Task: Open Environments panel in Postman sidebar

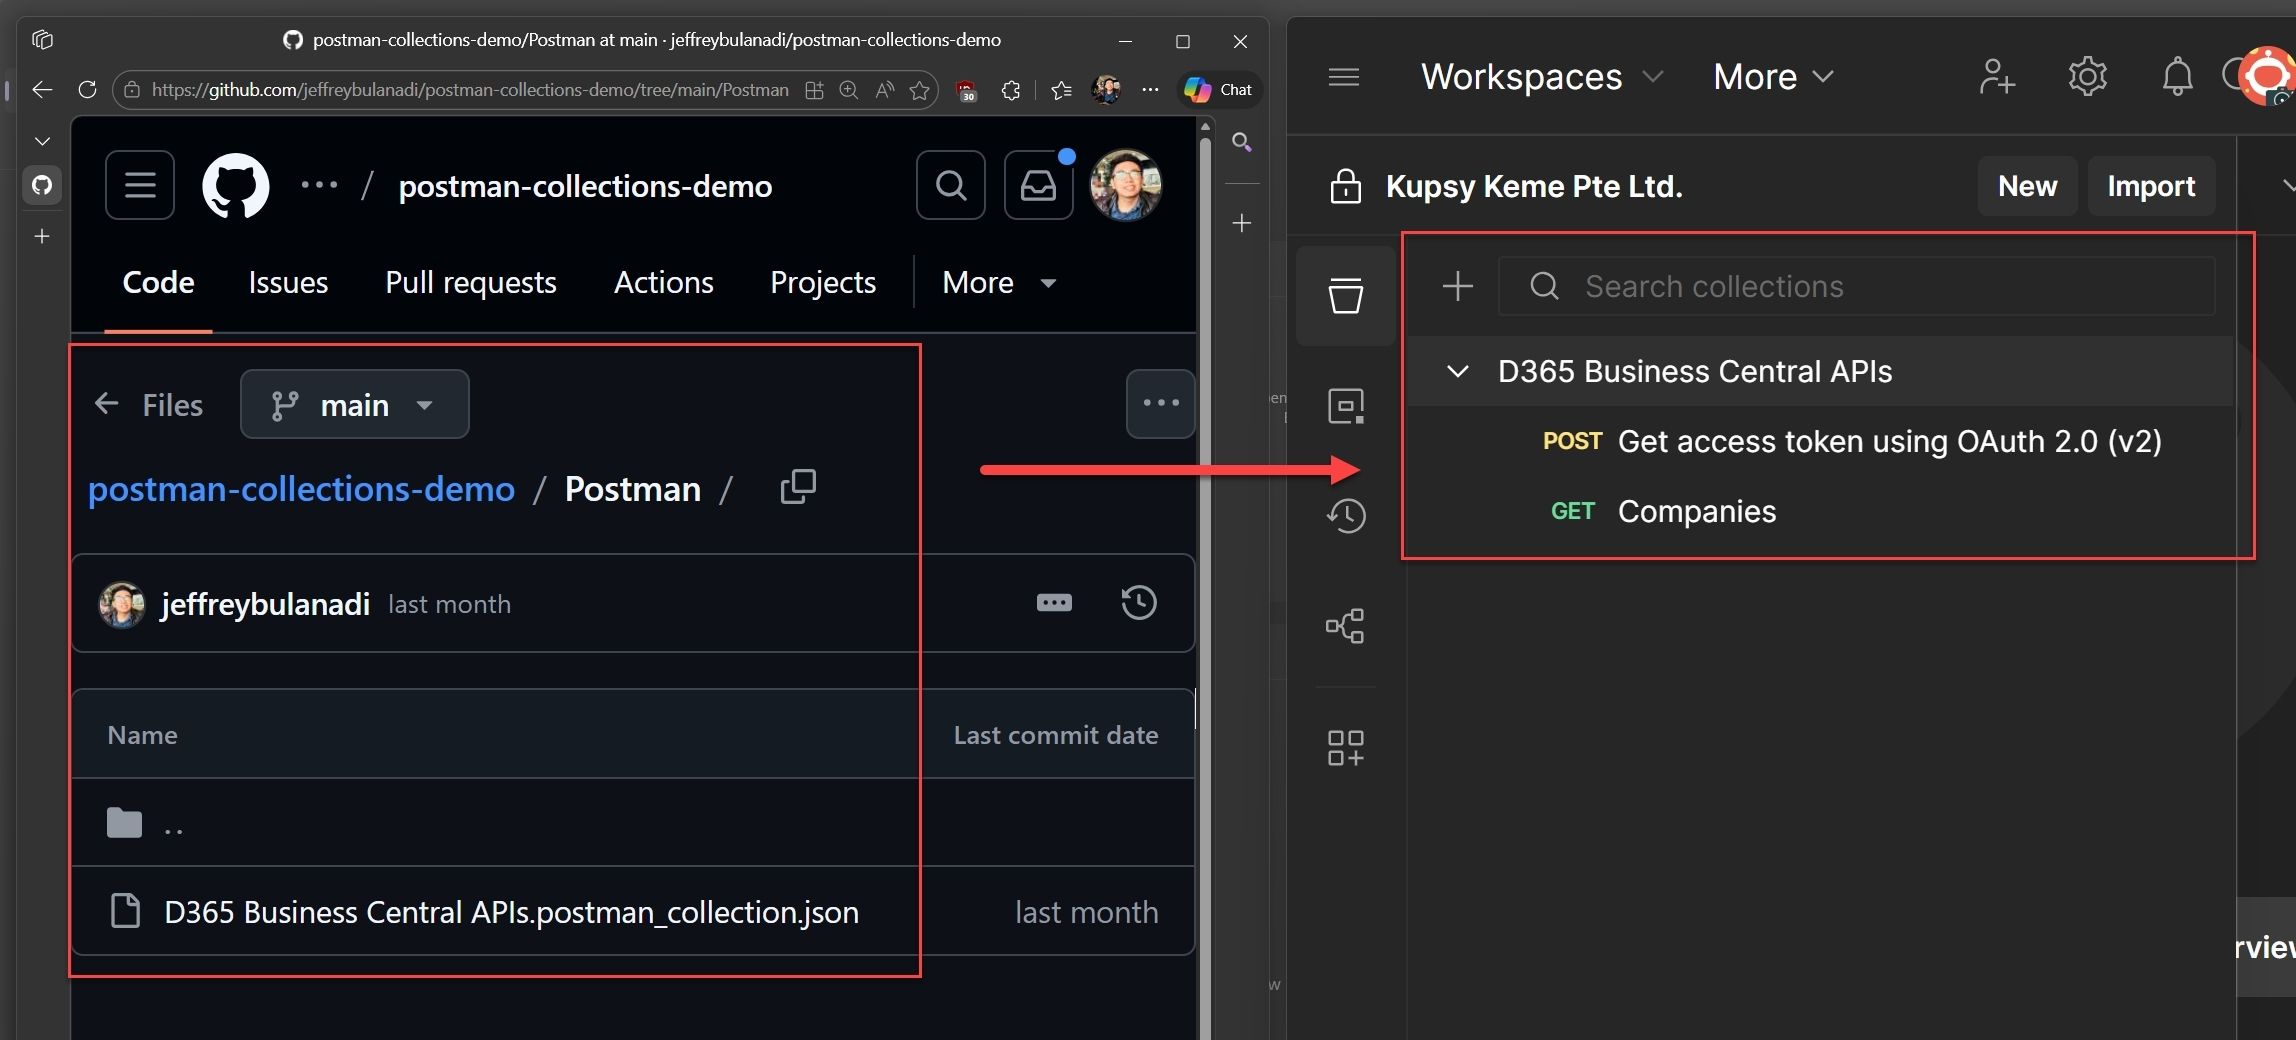Action: click(1345, 405)
